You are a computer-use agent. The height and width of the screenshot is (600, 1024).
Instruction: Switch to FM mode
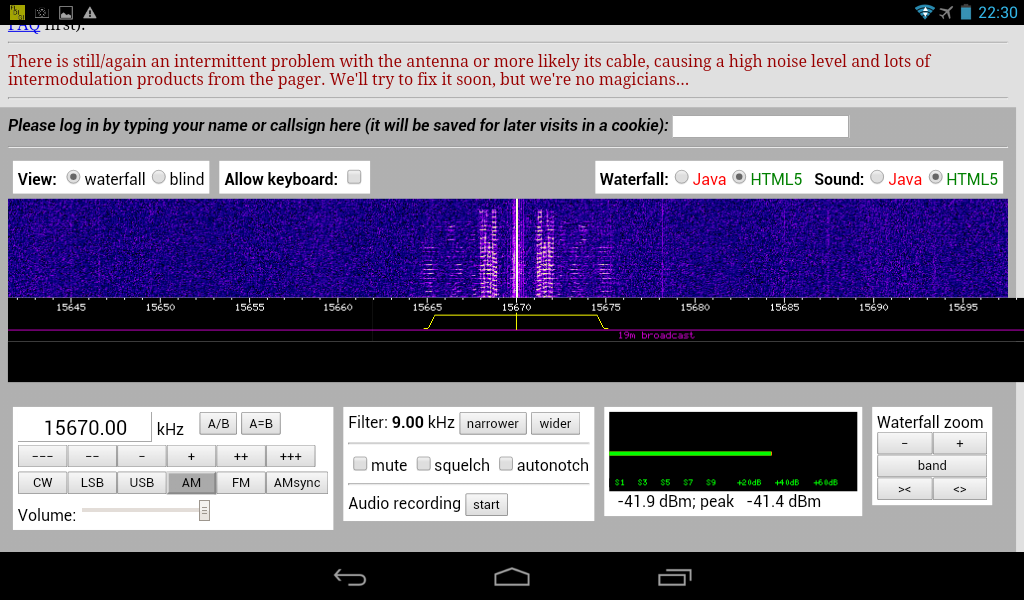point(241,482)
